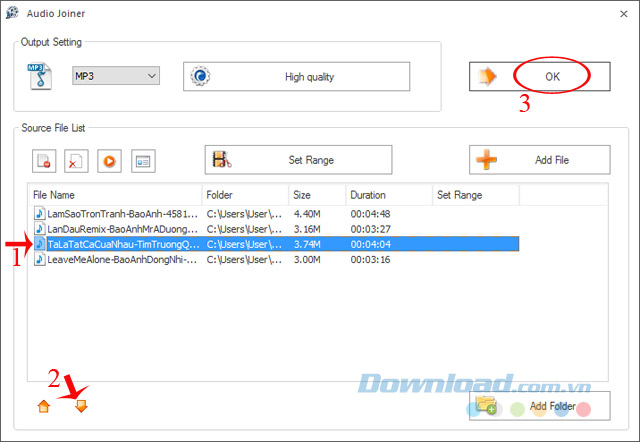Click the music note icon of LeaveMeAlone file
The height and width of the screenshot is (442, 640).
pos(40,259)
